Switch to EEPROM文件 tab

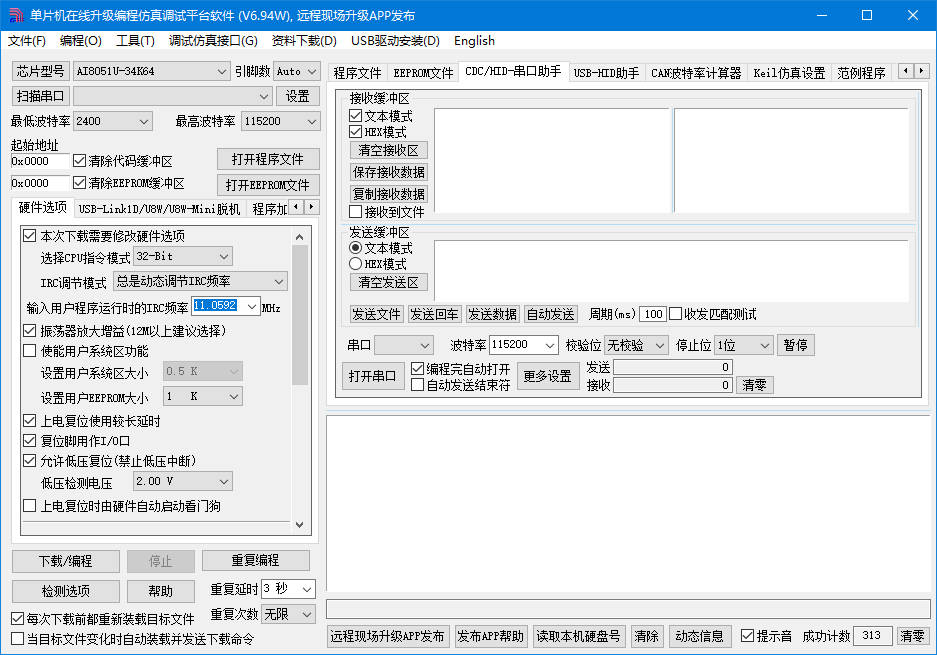[423, 73]
